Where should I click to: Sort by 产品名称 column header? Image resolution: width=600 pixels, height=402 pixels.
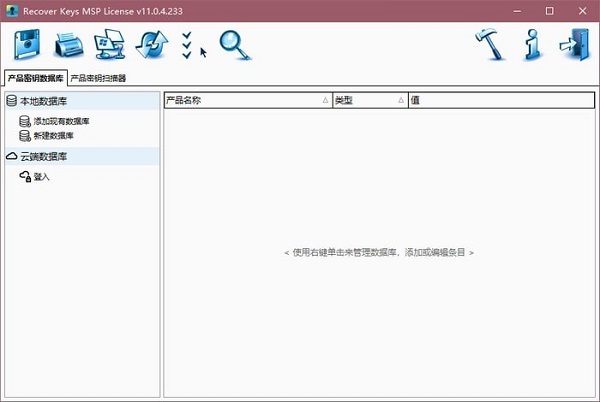pos(248,100)
